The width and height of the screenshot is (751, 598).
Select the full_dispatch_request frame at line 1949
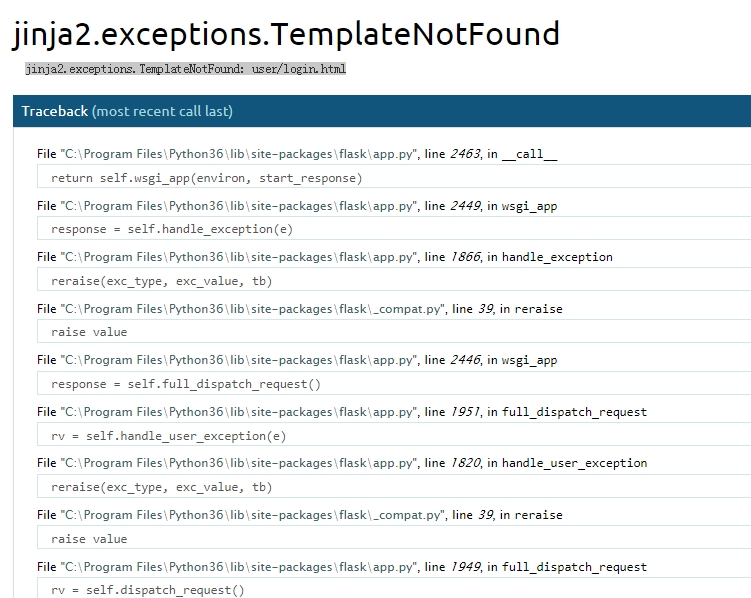(342, 567)
